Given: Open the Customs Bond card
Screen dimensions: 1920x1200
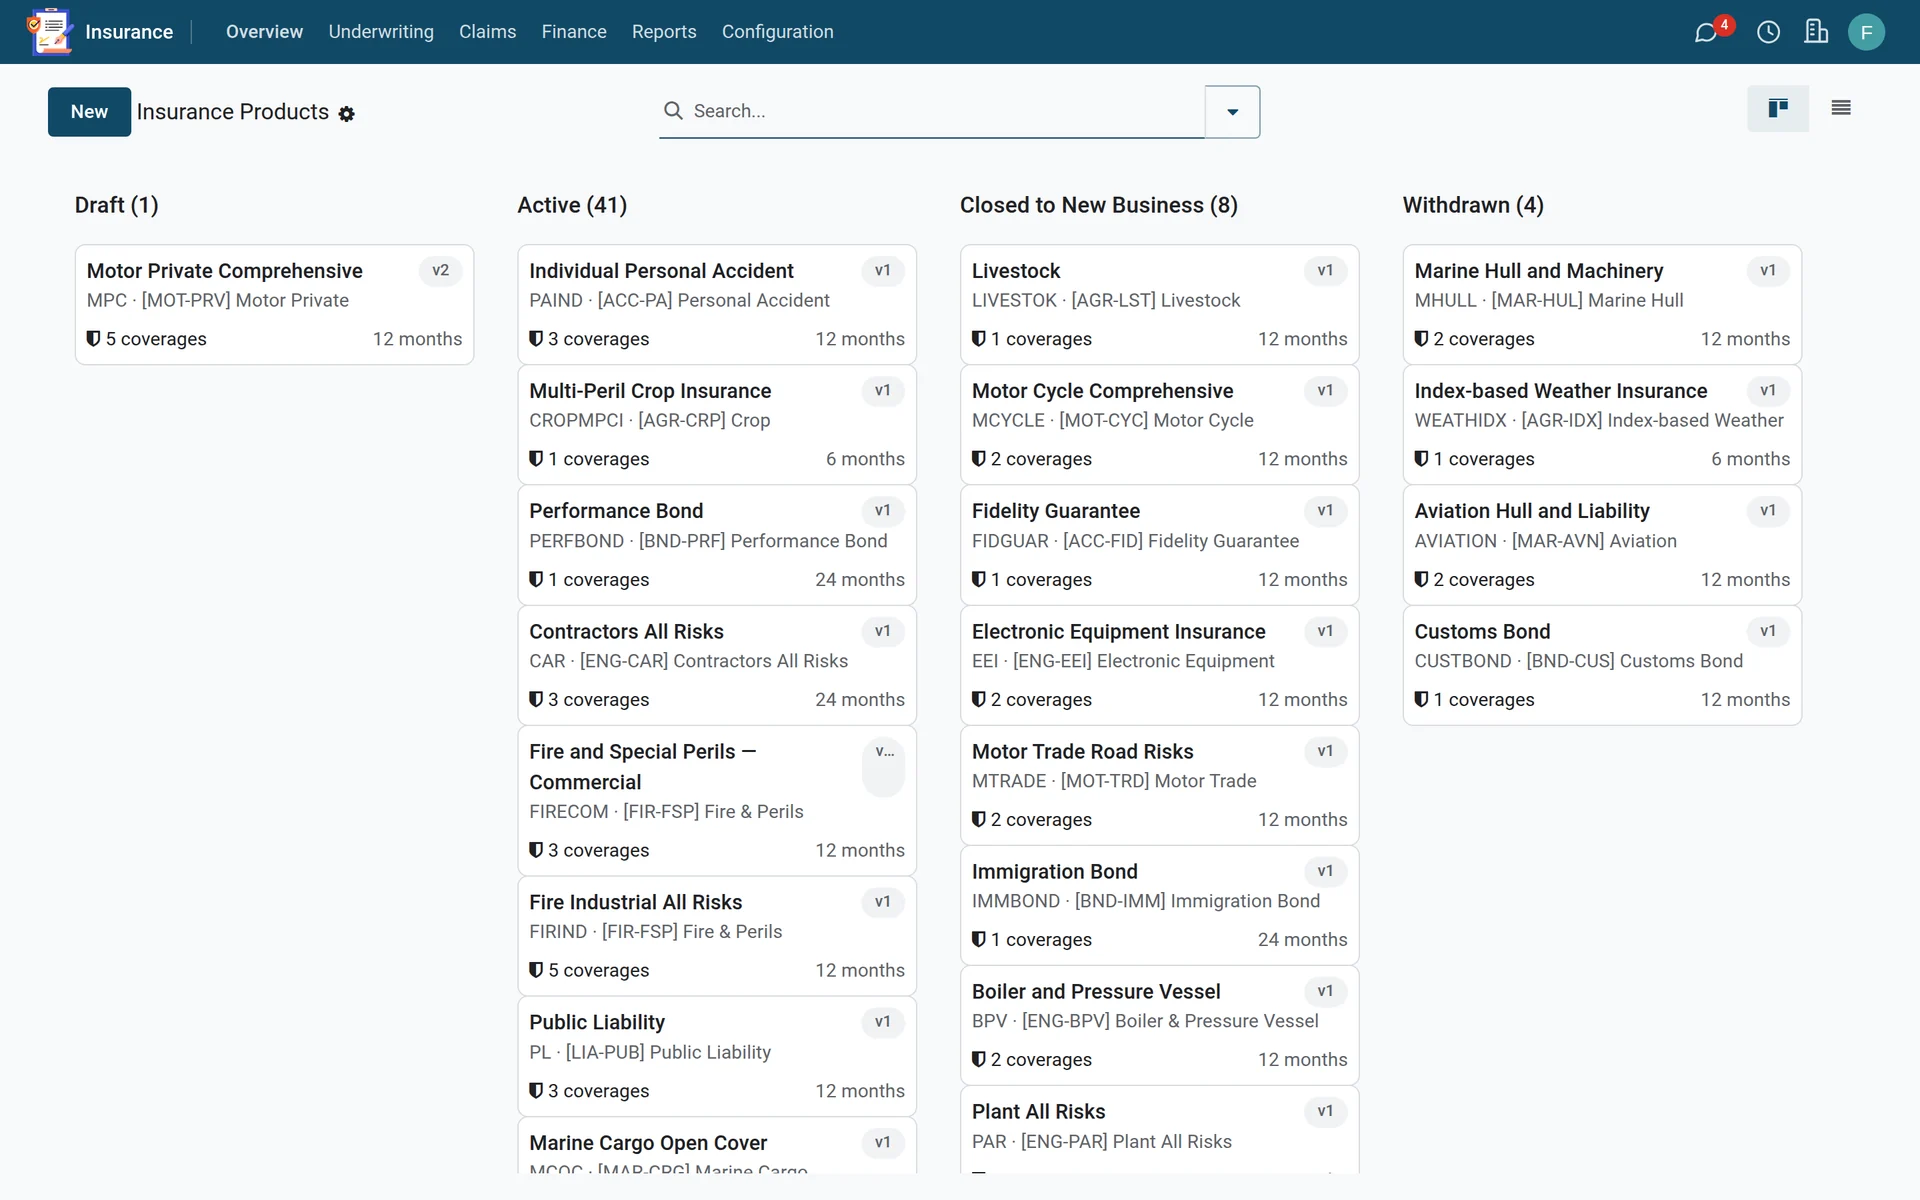Looking at the screenshot, I should coord(1601,665).
